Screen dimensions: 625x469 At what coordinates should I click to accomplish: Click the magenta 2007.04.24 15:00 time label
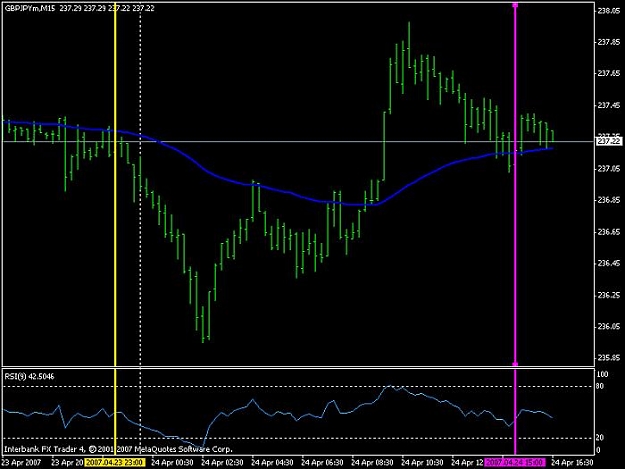[514, 463]
